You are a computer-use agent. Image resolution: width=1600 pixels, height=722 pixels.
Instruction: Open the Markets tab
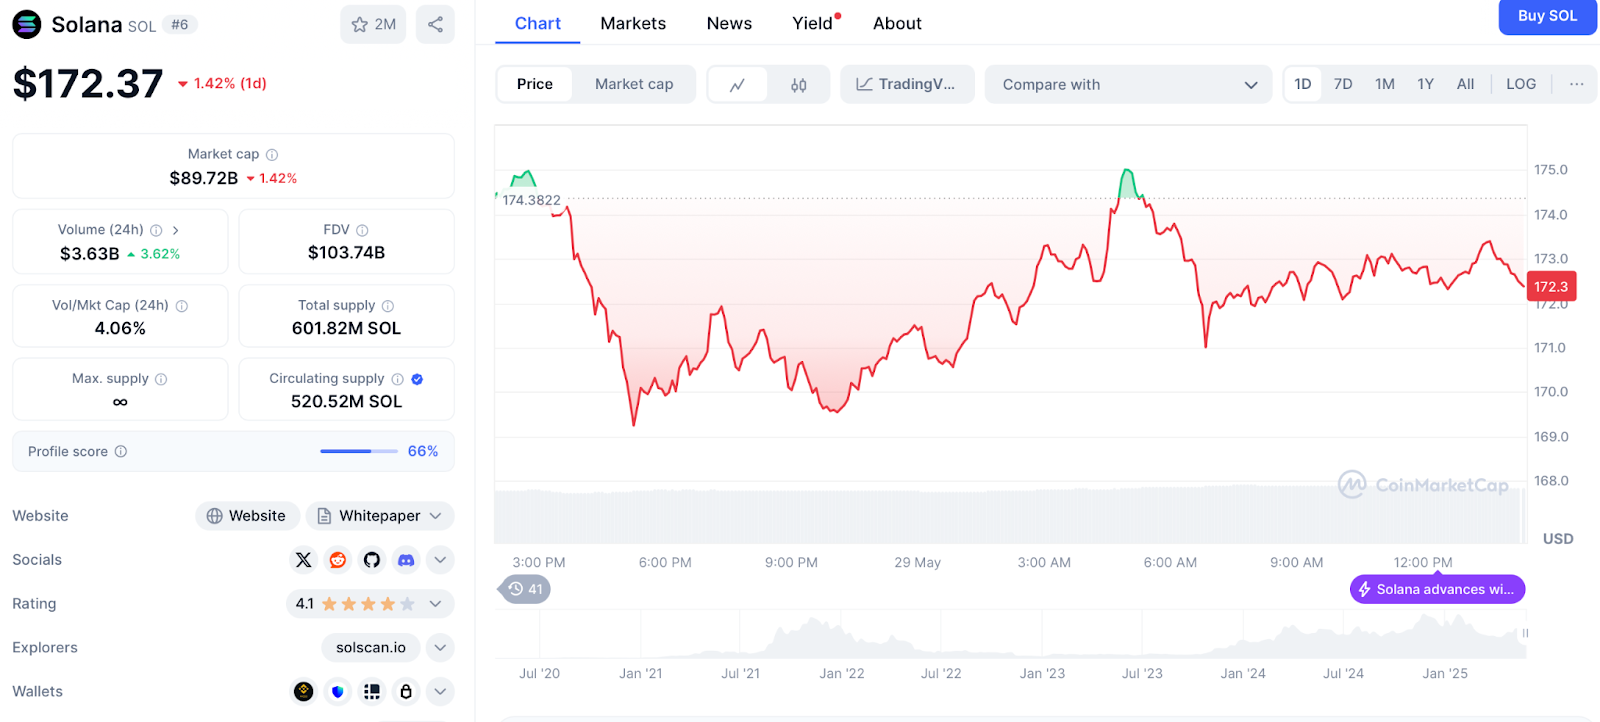[633, 23]
